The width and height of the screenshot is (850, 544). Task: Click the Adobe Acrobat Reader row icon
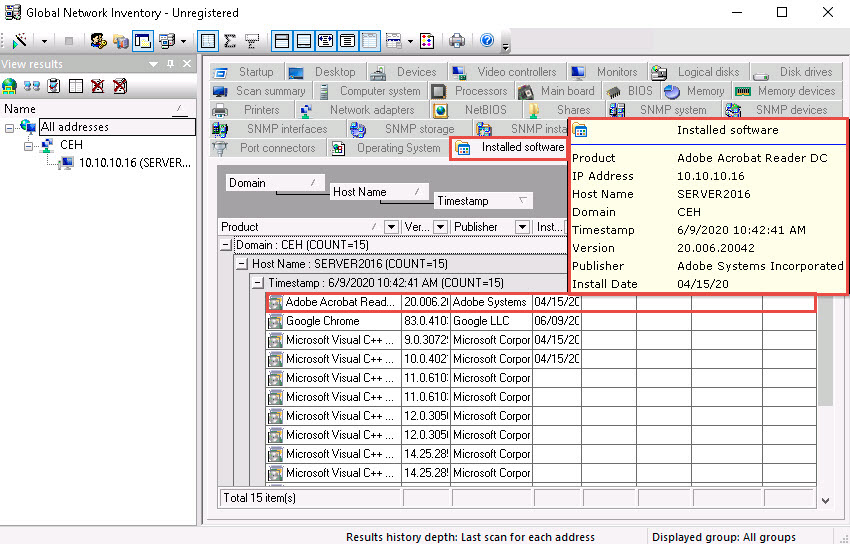(x=275, y=302)
